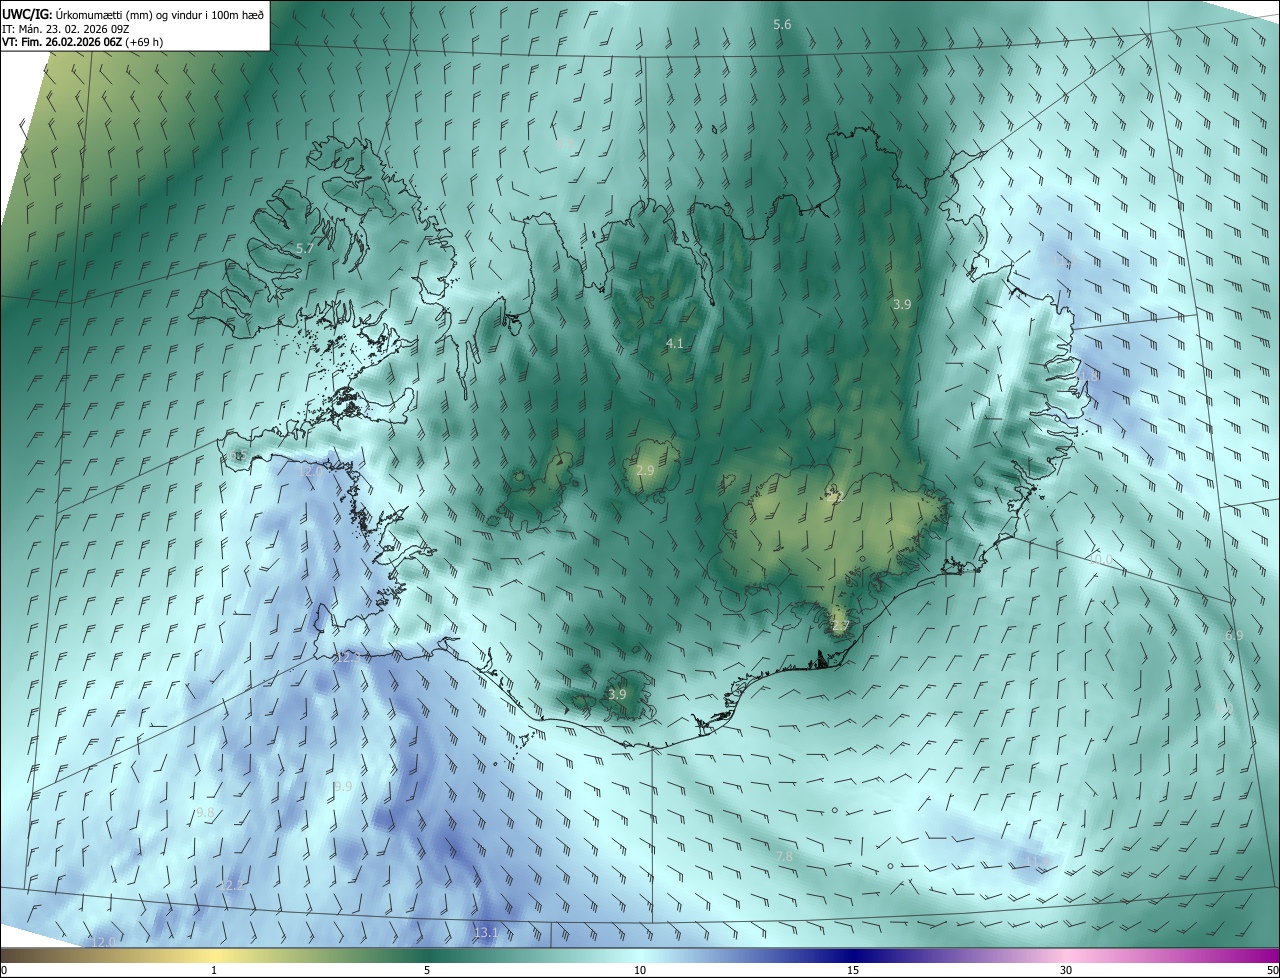Click the colorbar tick label 50

(1271, 970)
